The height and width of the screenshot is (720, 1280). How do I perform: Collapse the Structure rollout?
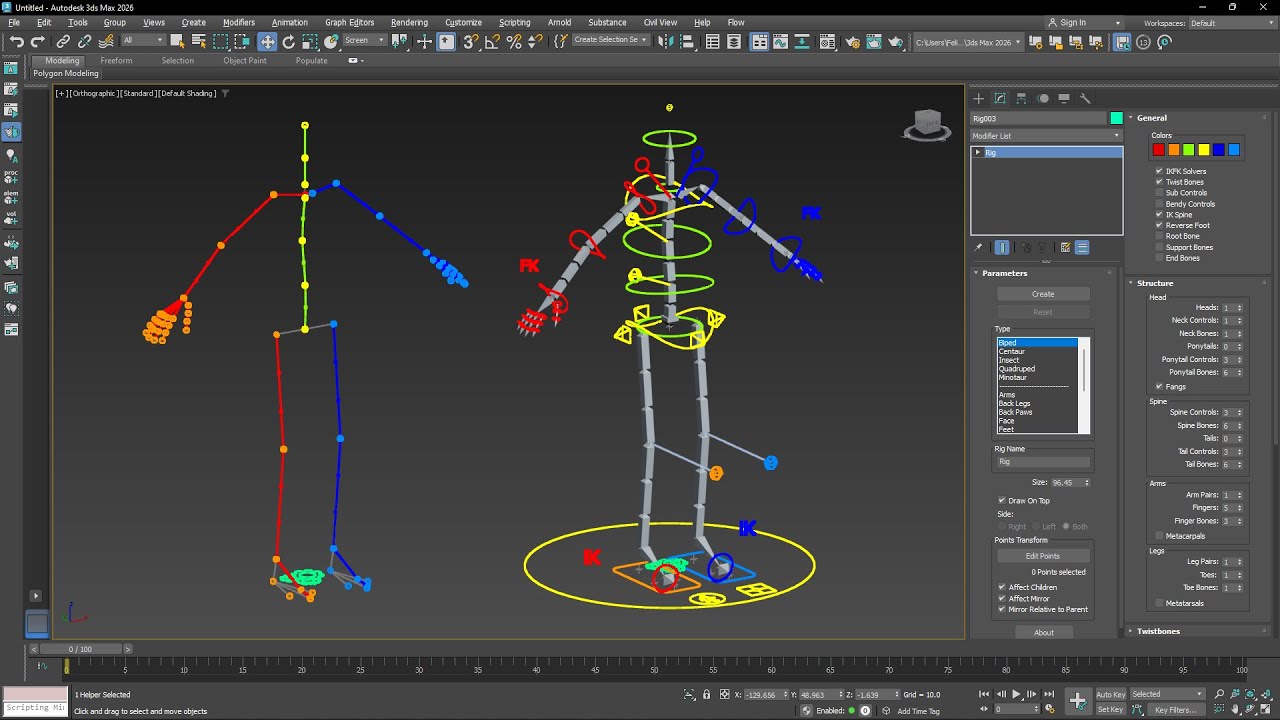[1154, 283]
